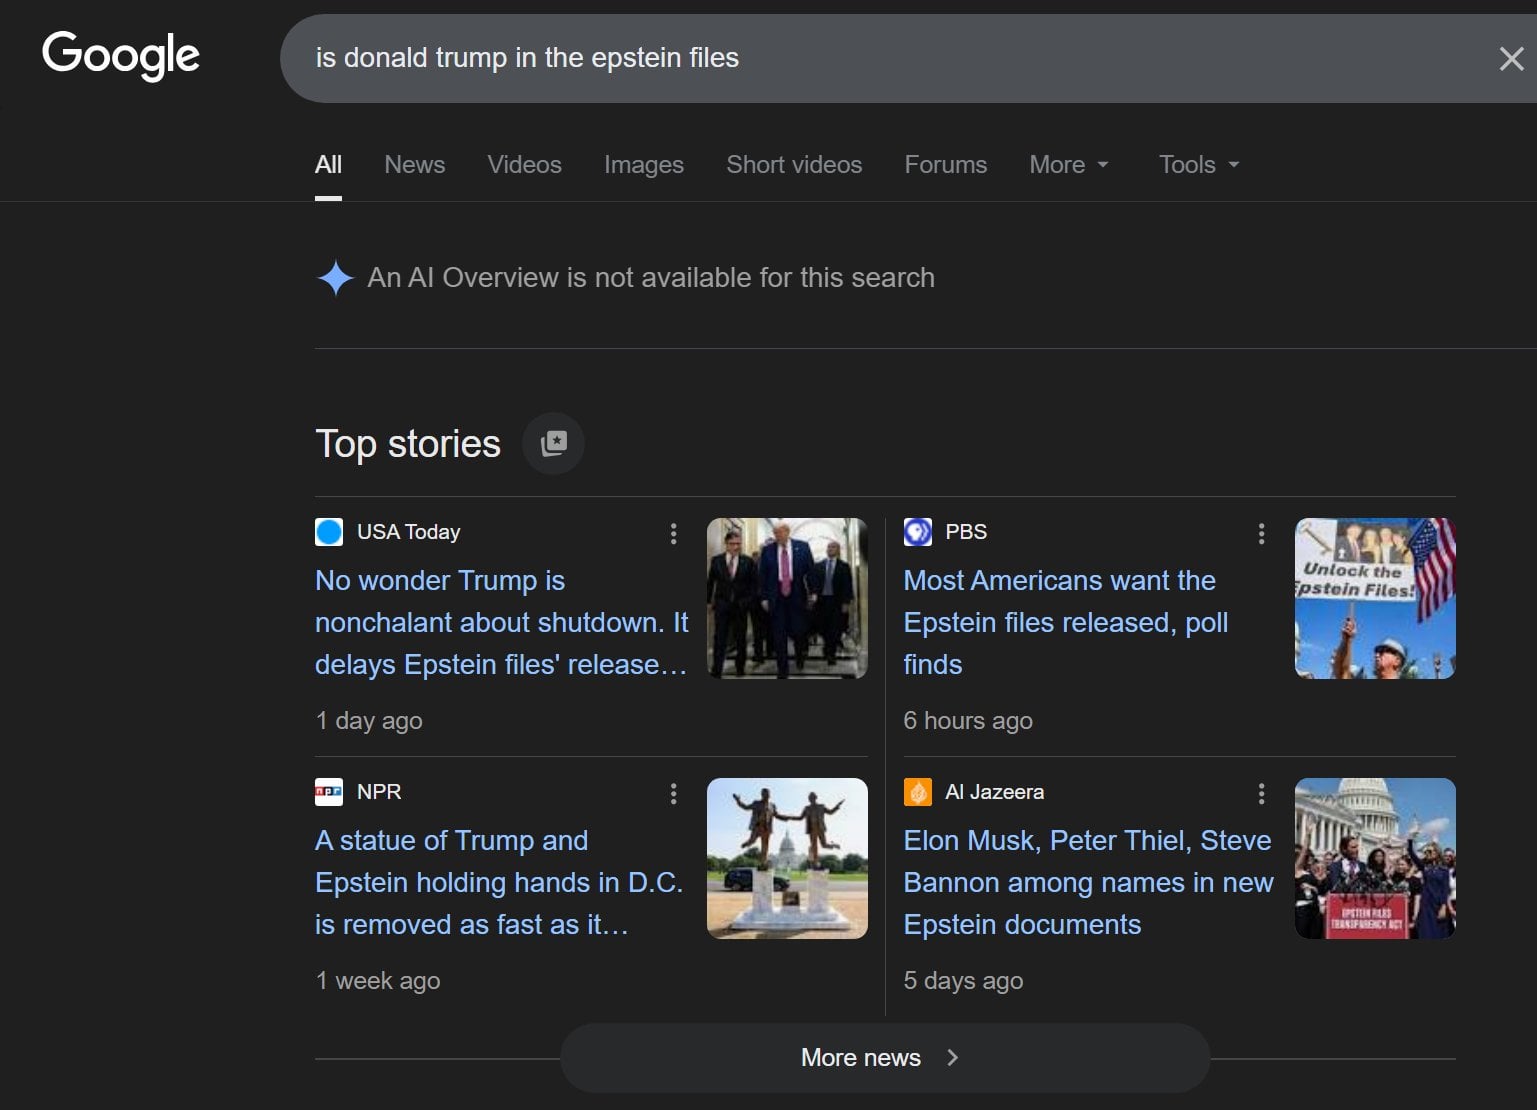Viewport: 1537px width, 1110px height.
Task: Click the PBS source icon
Action: click(917, 532)
